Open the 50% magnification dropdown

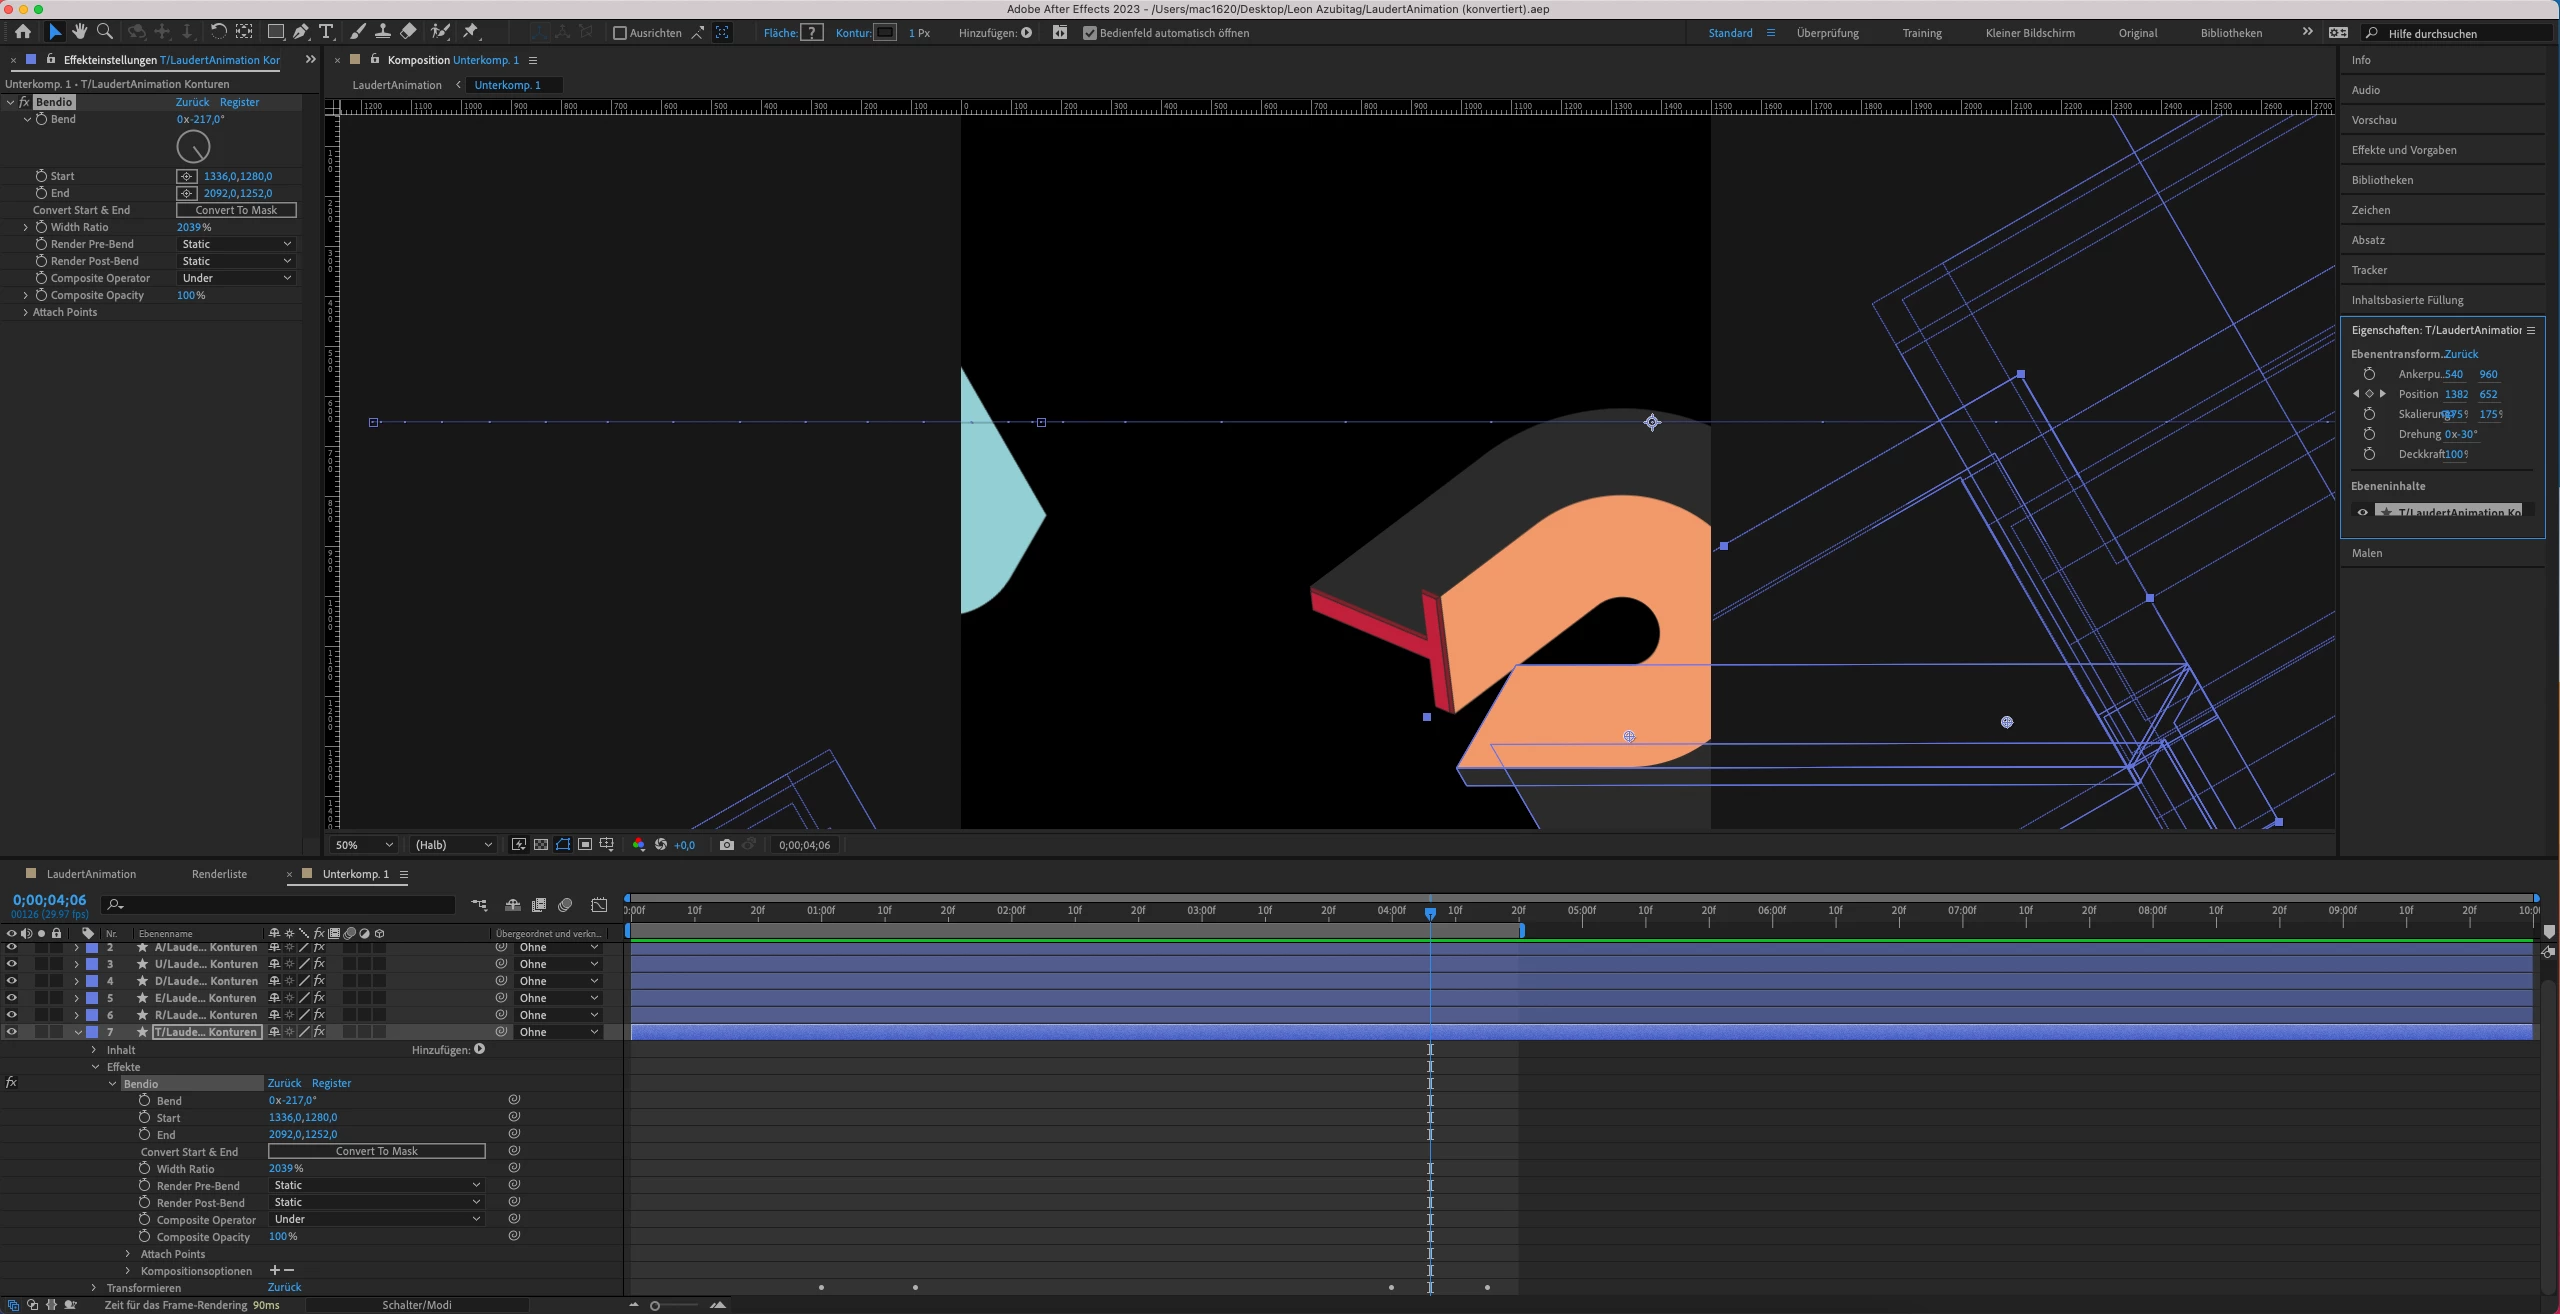(x=364, y=845)
